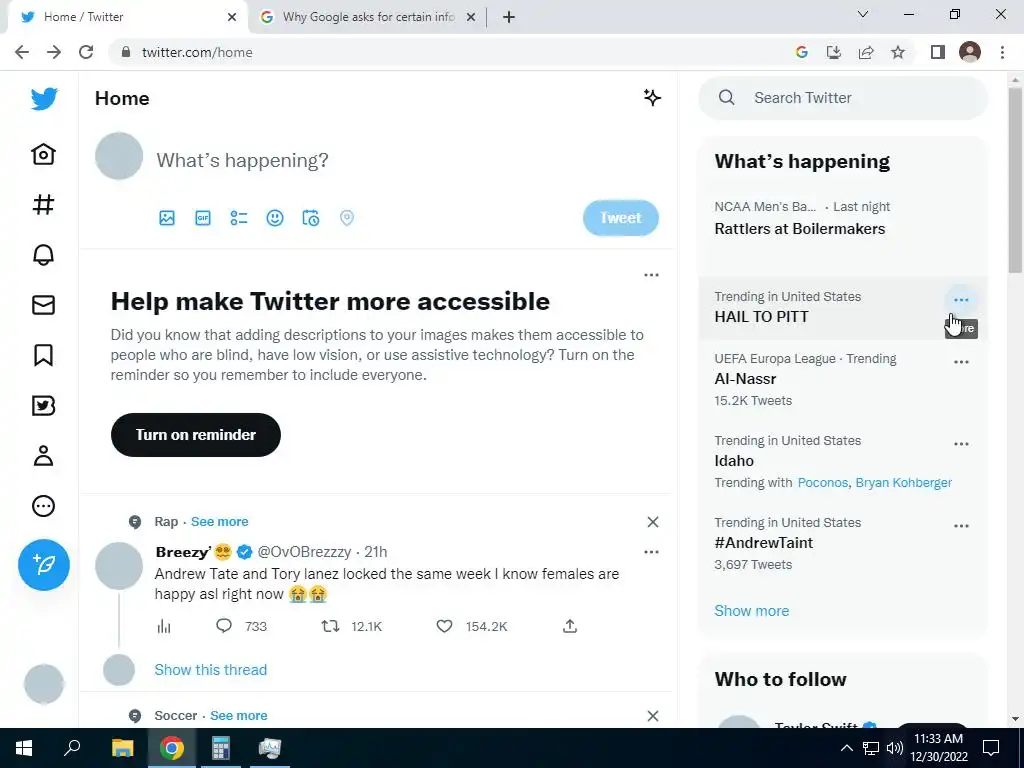1024x768 pixels.
Task: Open Profile person icon
Action: coord(44,456)
